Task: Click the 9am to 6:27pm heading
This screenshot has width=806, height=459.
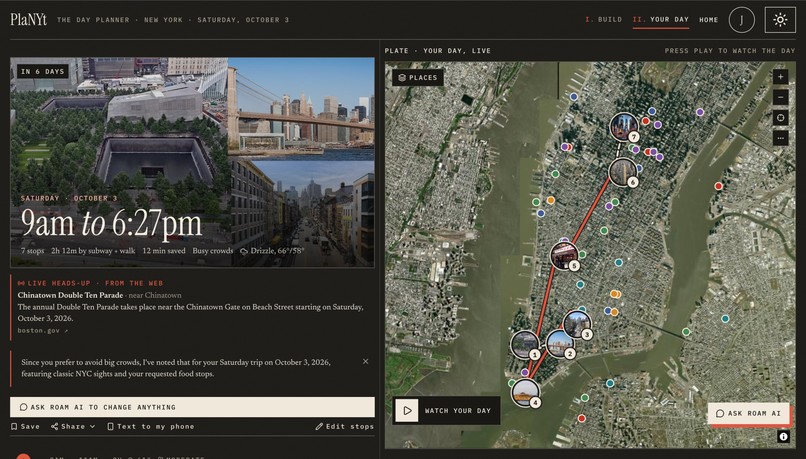Action: [111, 223]
